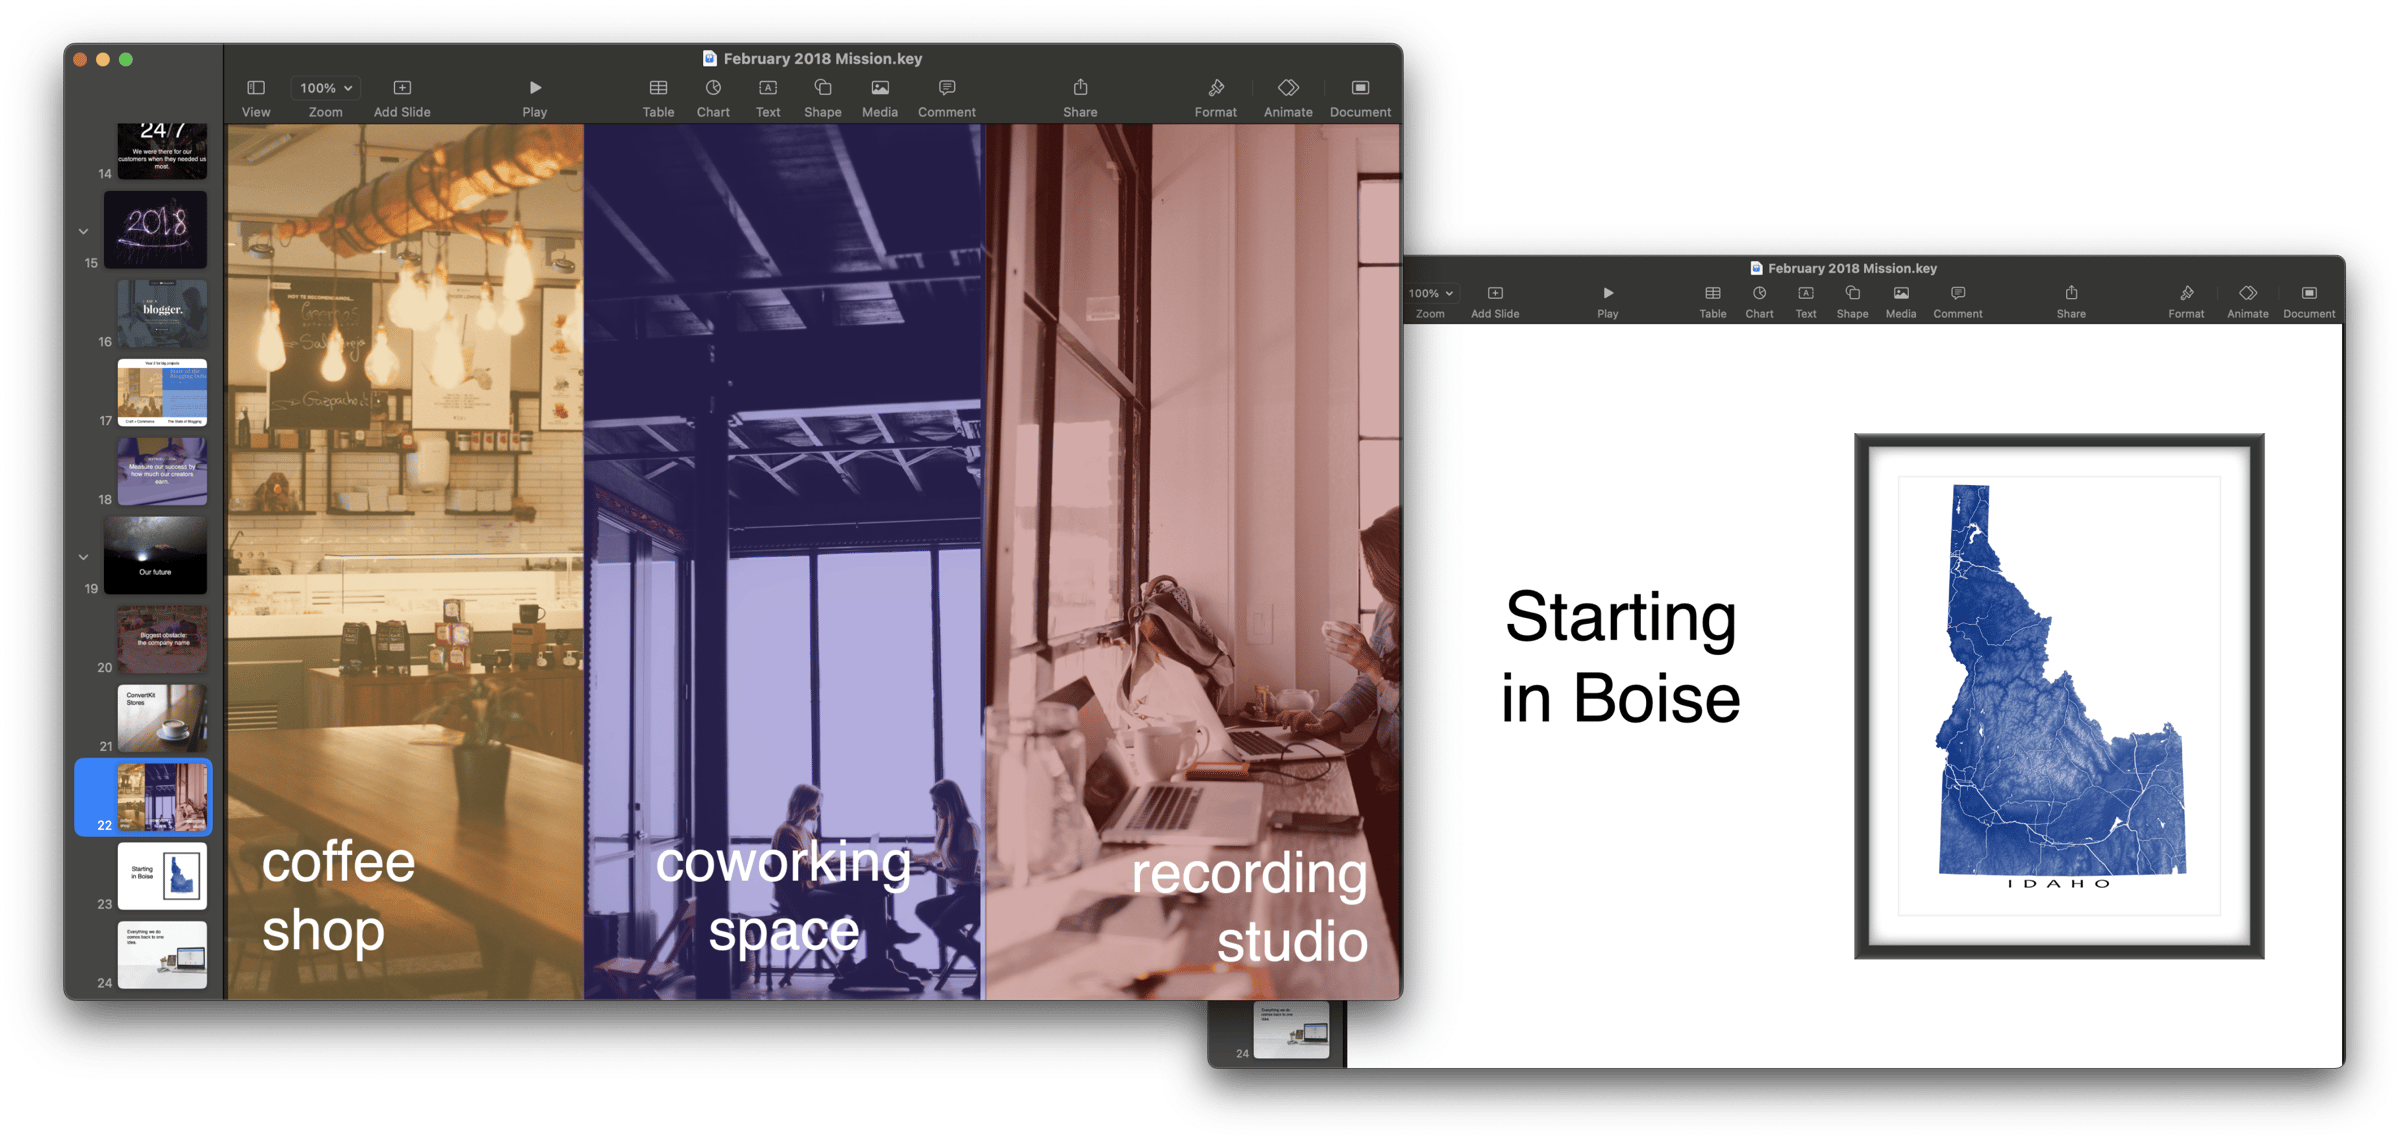Collapse the slide 19 group chevron
The width and height of the screenshot is (2400, 1140).
[83, 557]
